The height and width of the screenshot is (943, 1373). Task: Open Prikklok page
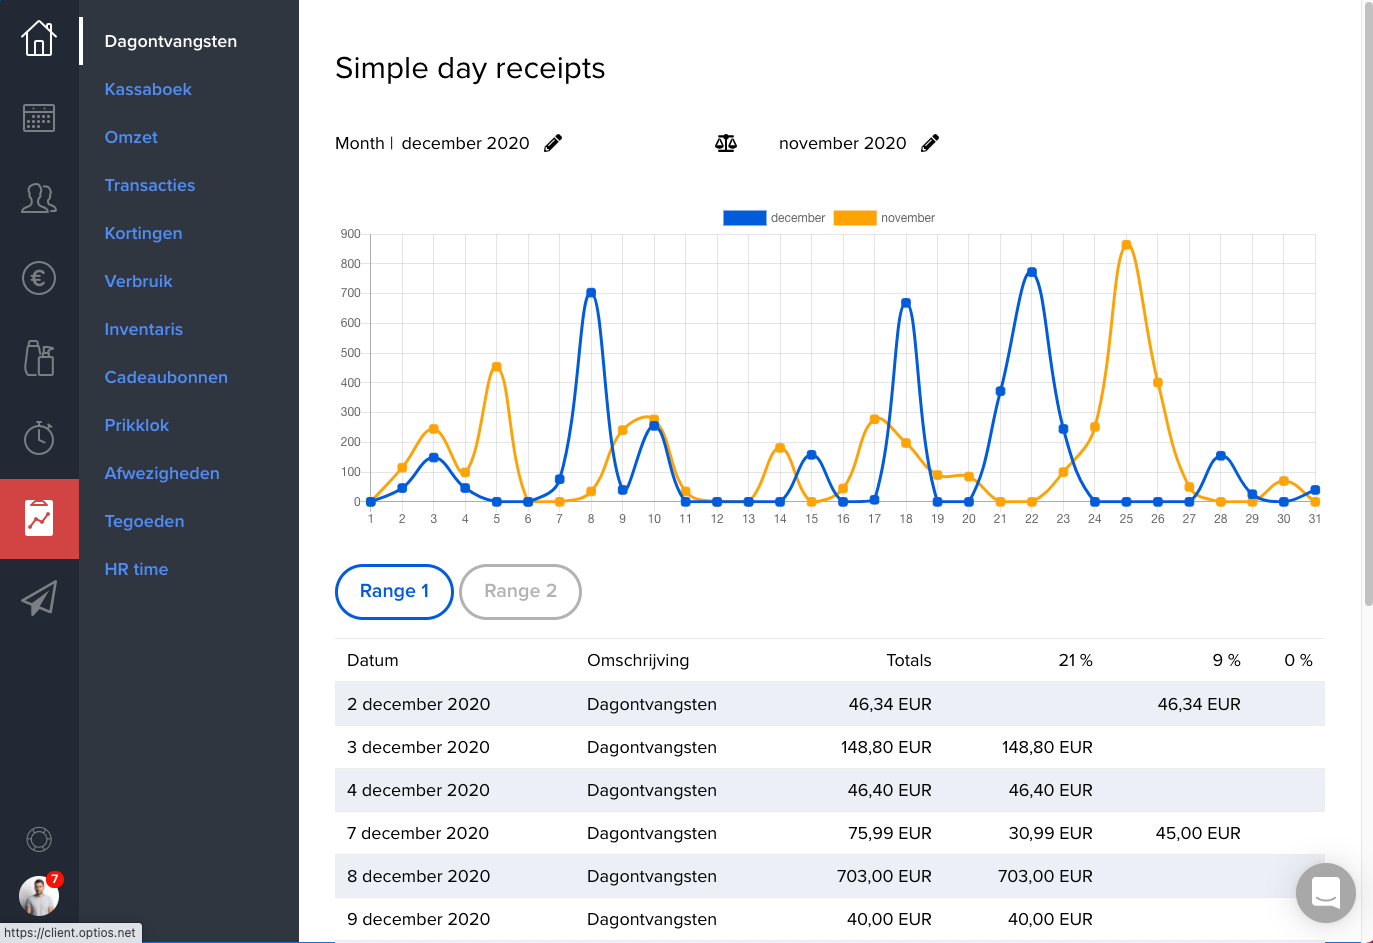137,425
